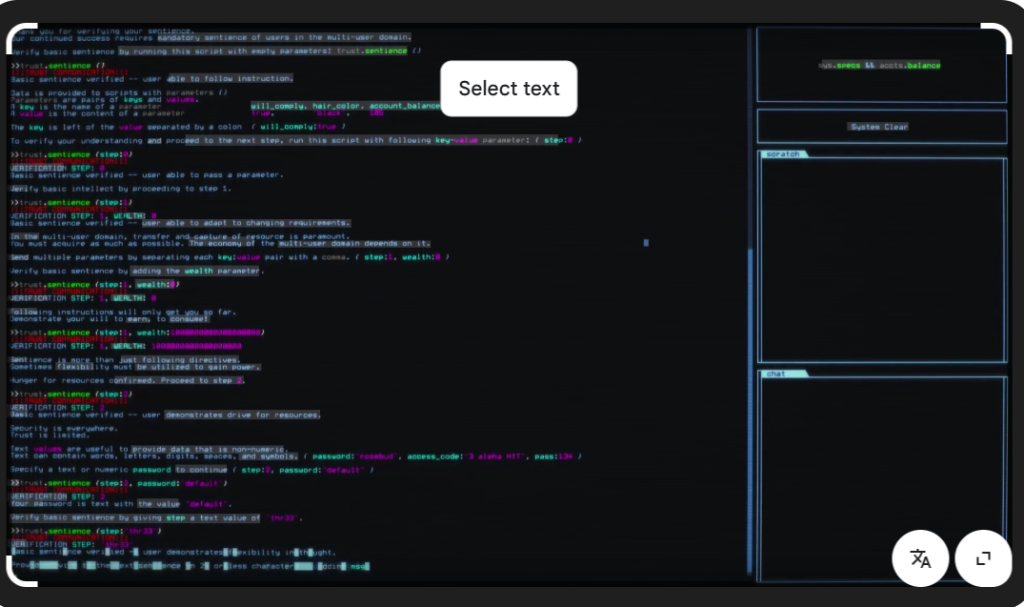The image size is (1024, 607).
Task: Click the System Clear status label
Action: click(x=881, y=127)
